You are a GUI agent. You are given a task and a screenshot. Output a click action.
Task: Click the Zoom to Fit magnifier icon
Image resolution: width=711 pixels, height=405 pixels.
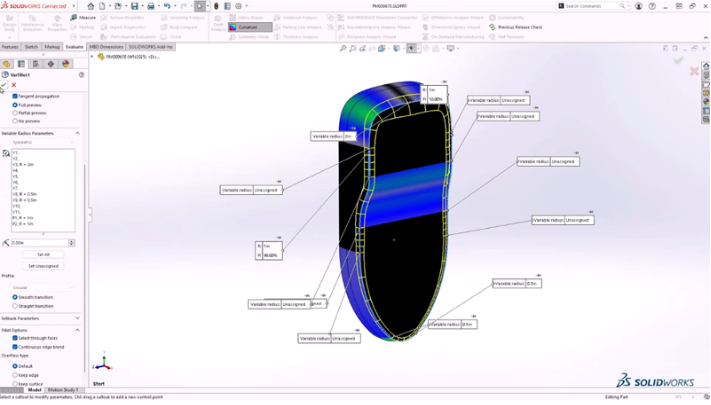pyautogui.click(x=343, y=49)
